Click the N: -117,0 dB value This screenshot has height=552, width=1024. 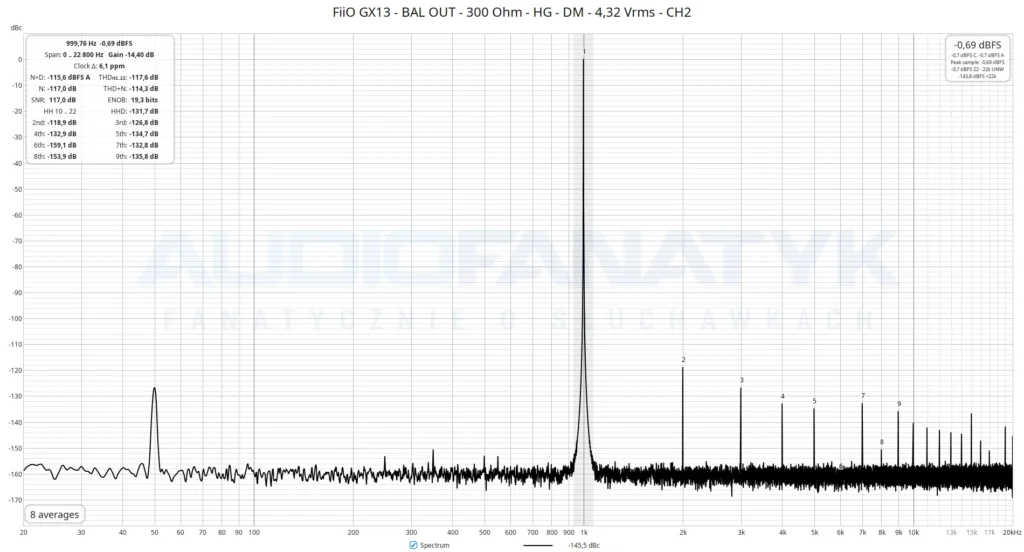tap(62, 89)
